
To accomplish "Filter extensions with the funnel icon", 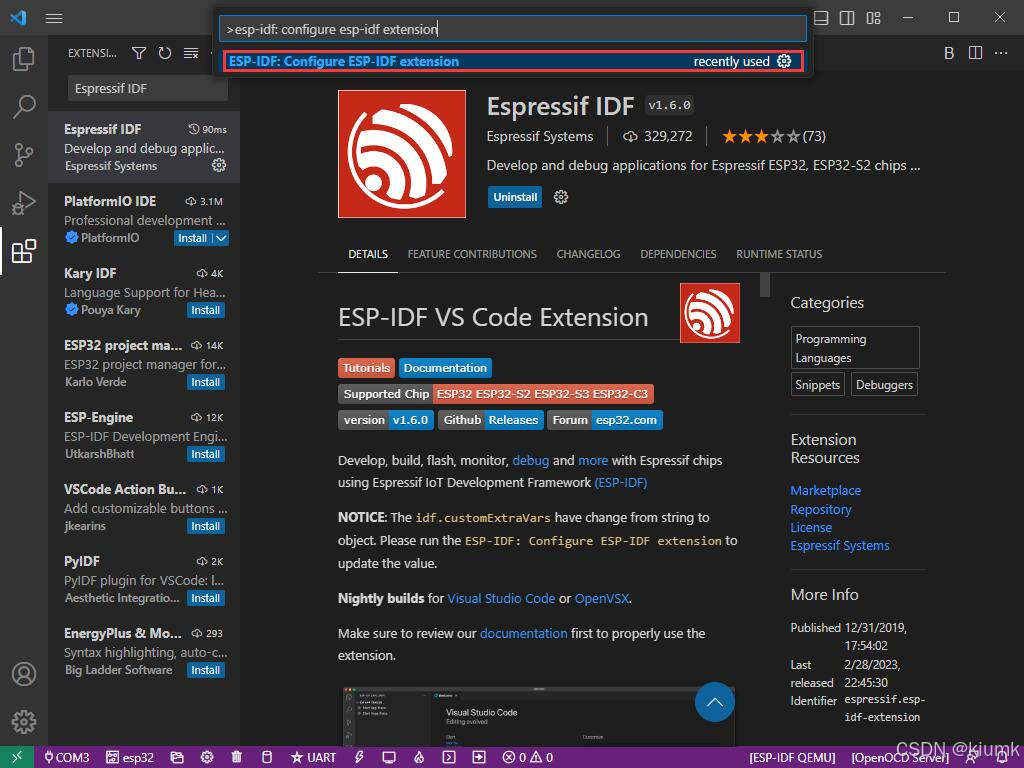I will point(138,53).
